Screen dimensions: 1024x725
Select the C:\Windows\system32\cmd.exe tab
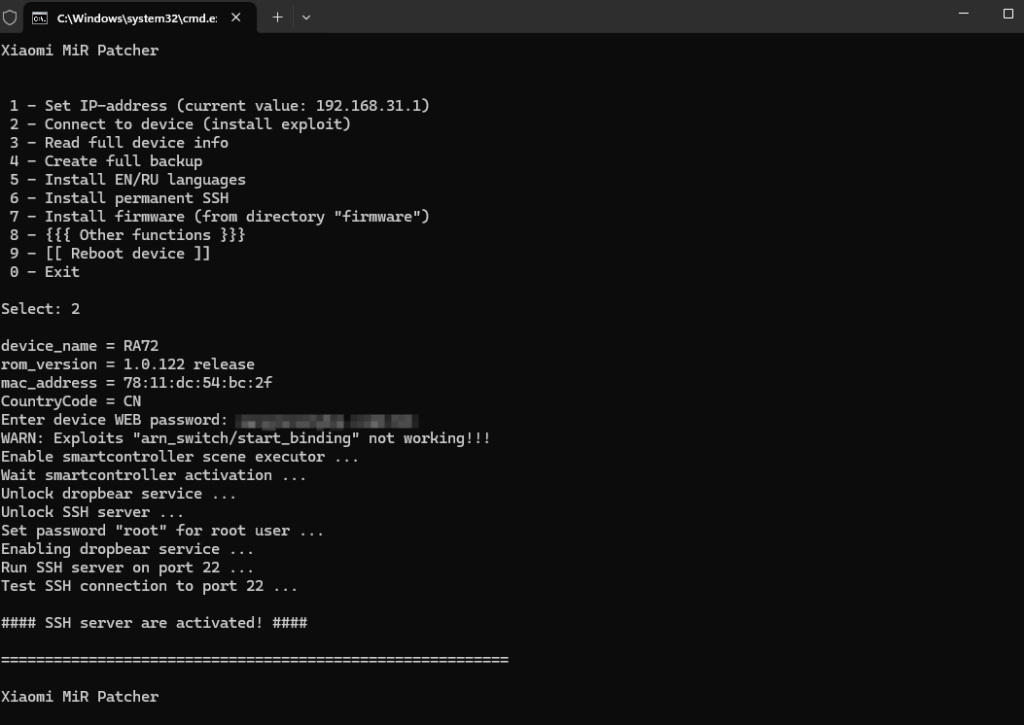point(130,17)
